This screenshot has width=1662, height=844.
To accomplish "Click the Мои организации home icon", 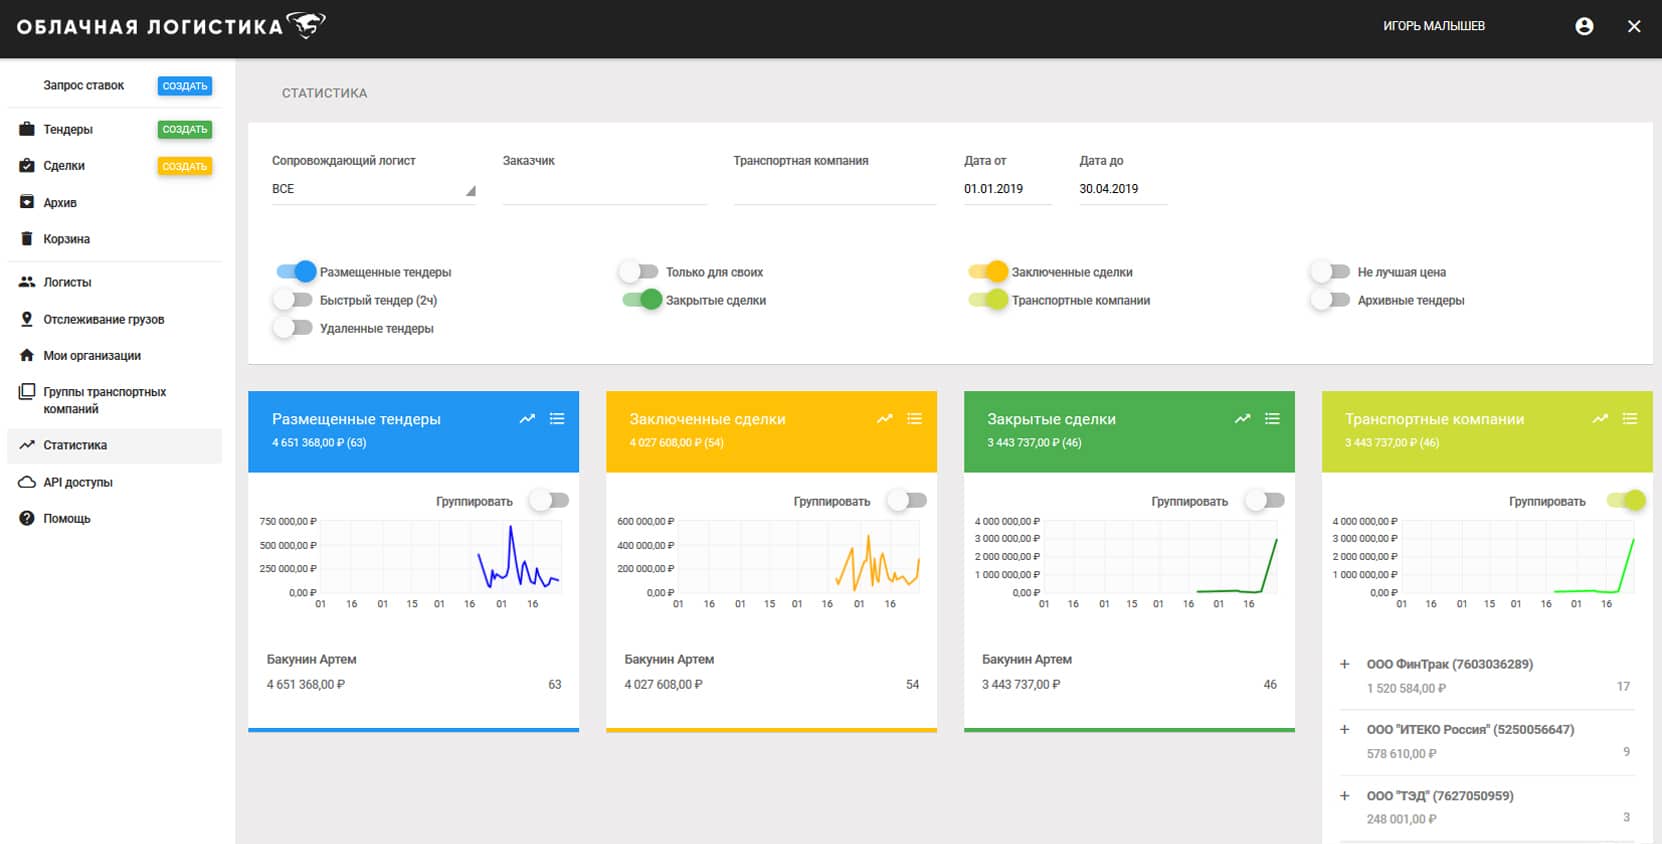I will coord(27,355).
